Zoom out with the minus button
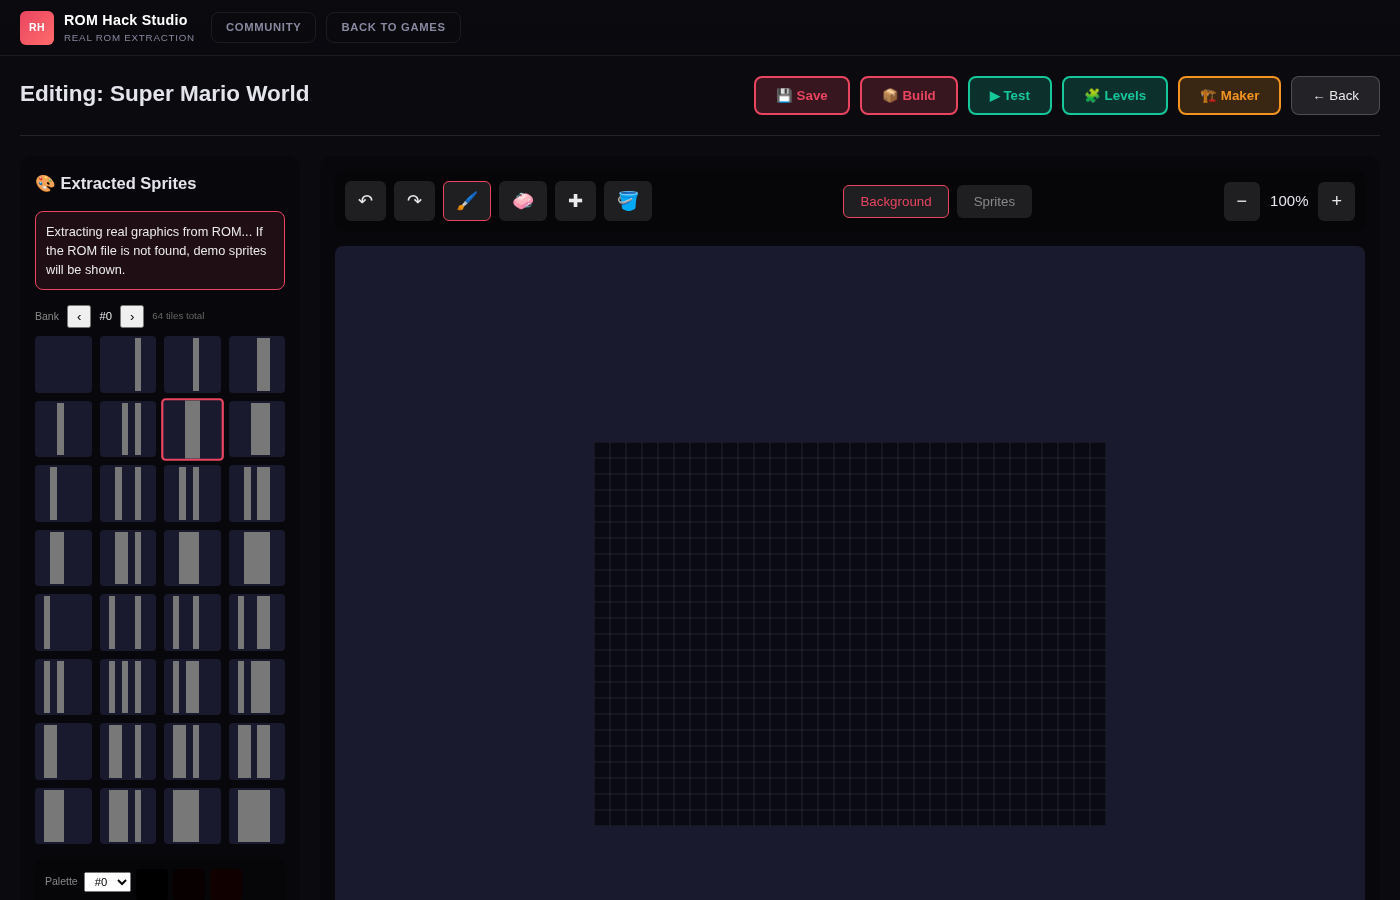 point(1242,201)
